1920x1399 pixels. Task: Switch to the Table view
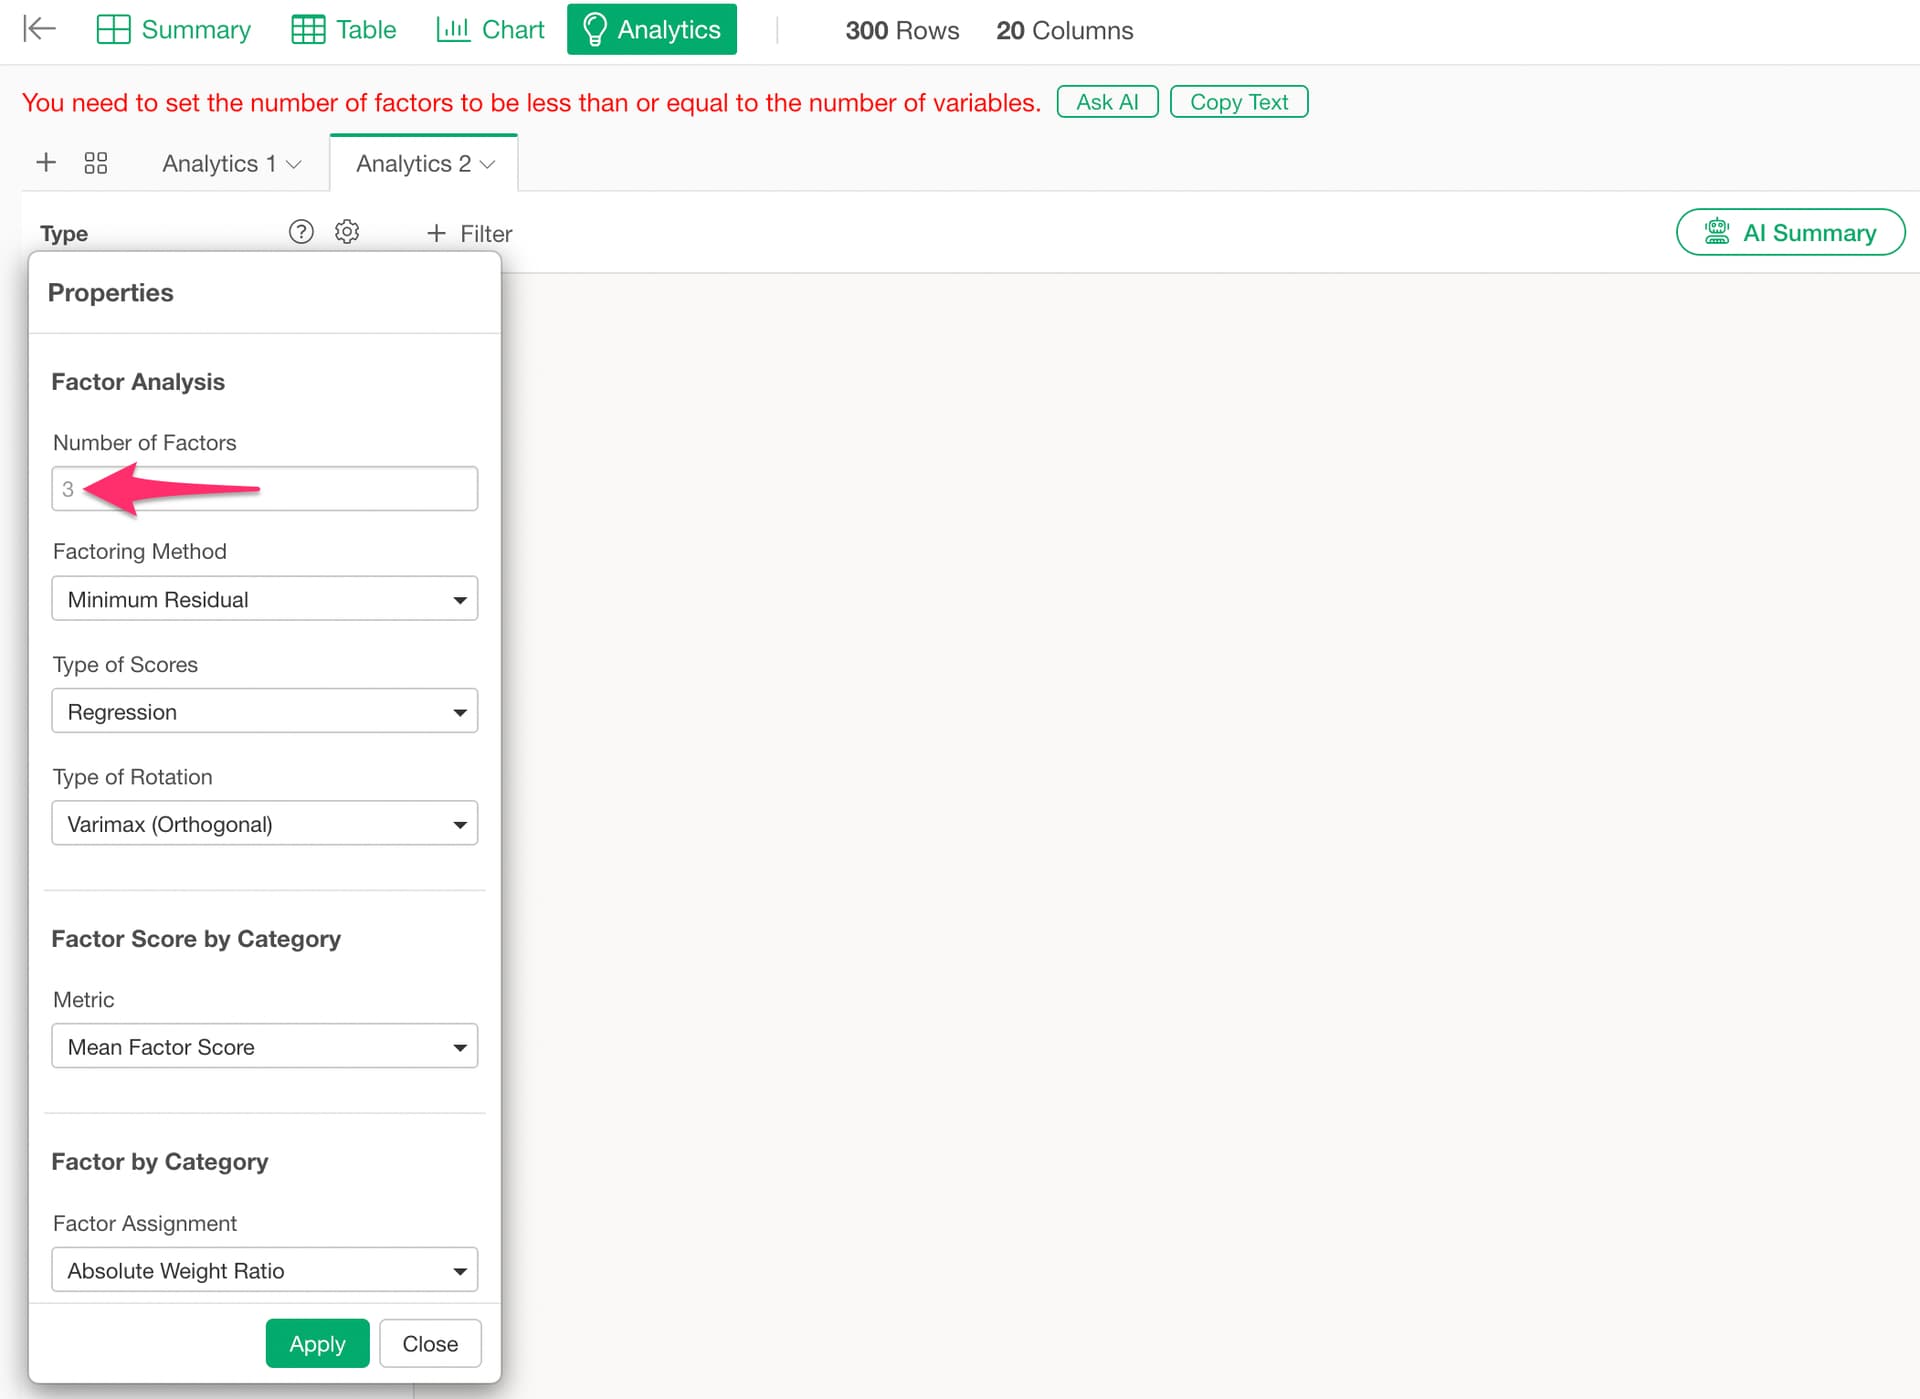pyautogui.click(x=343, y=29)
